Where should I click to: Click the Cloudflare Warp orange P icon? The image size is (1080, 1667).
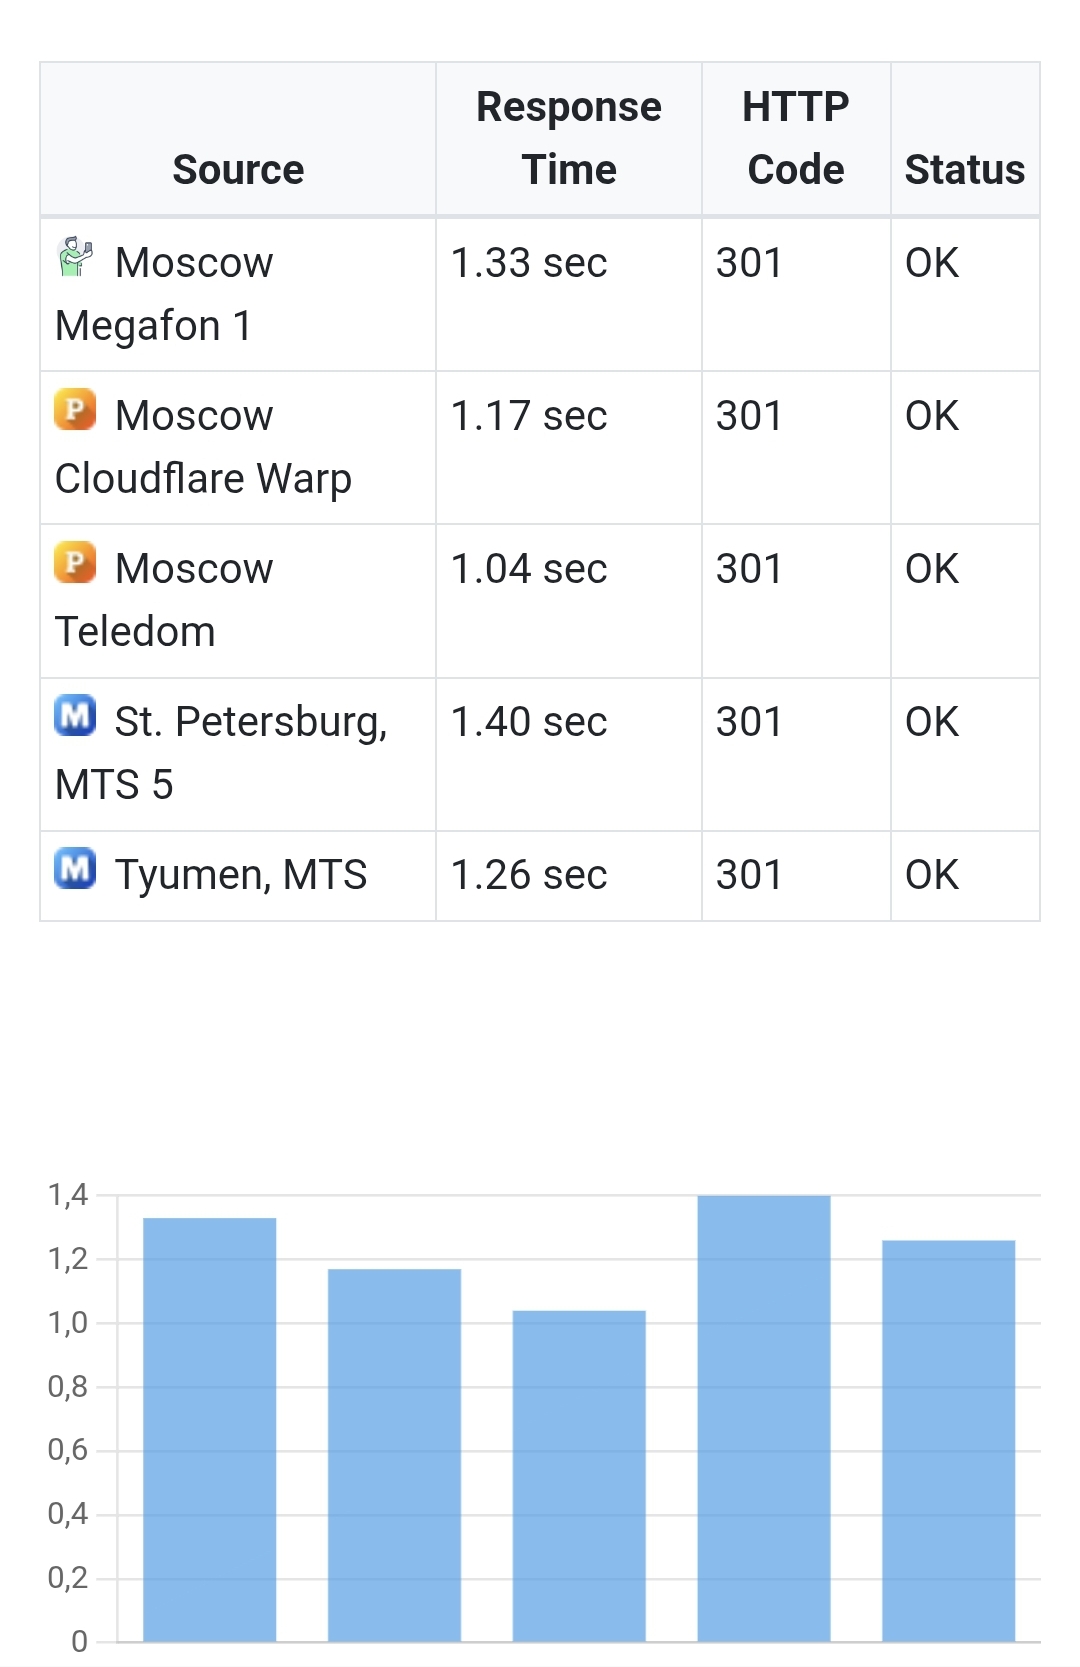click(75, 410)
